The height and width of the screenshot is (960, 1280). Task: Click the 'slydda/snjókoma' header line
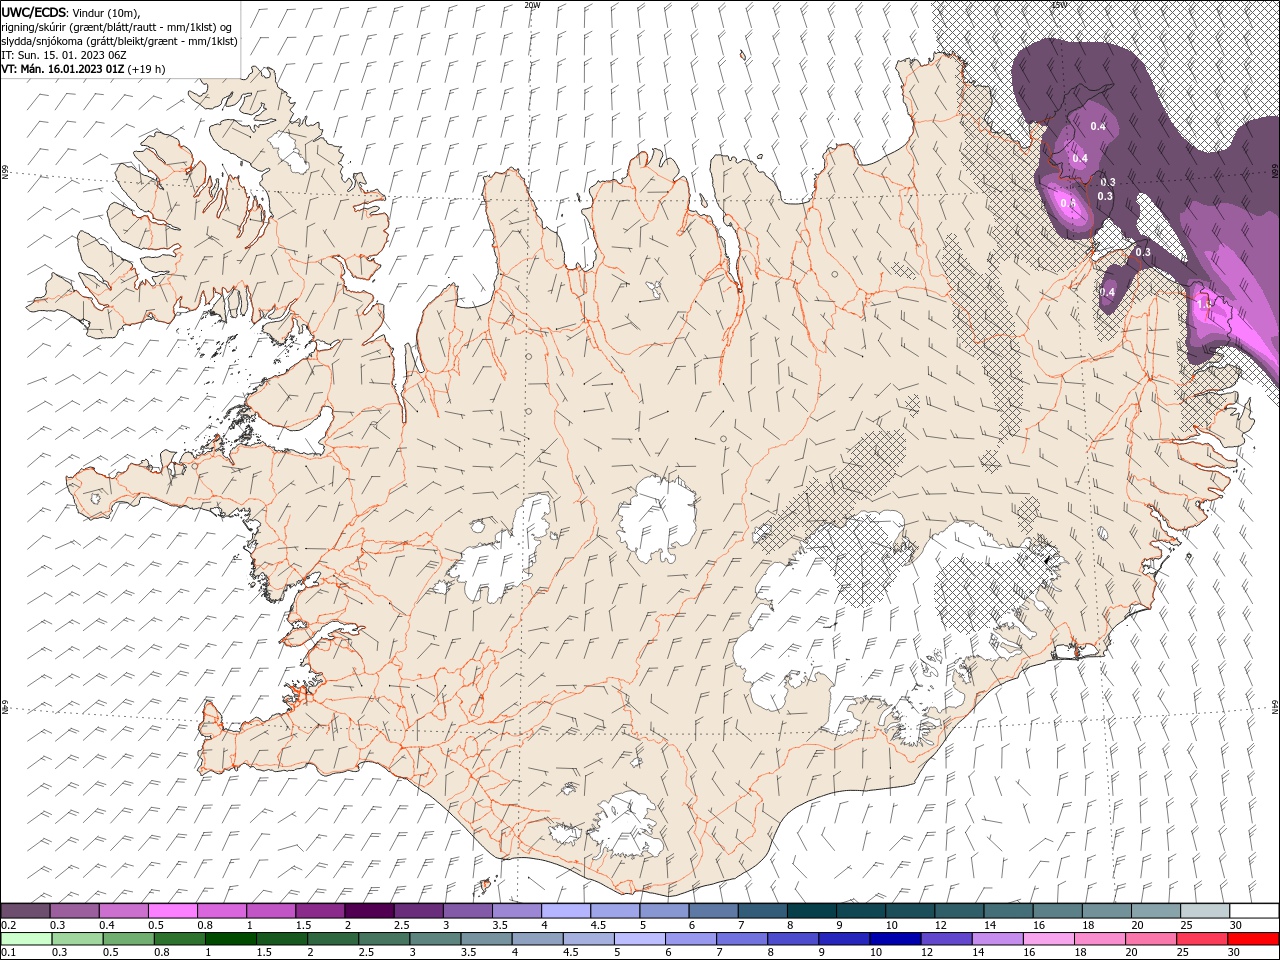point(119,41)
